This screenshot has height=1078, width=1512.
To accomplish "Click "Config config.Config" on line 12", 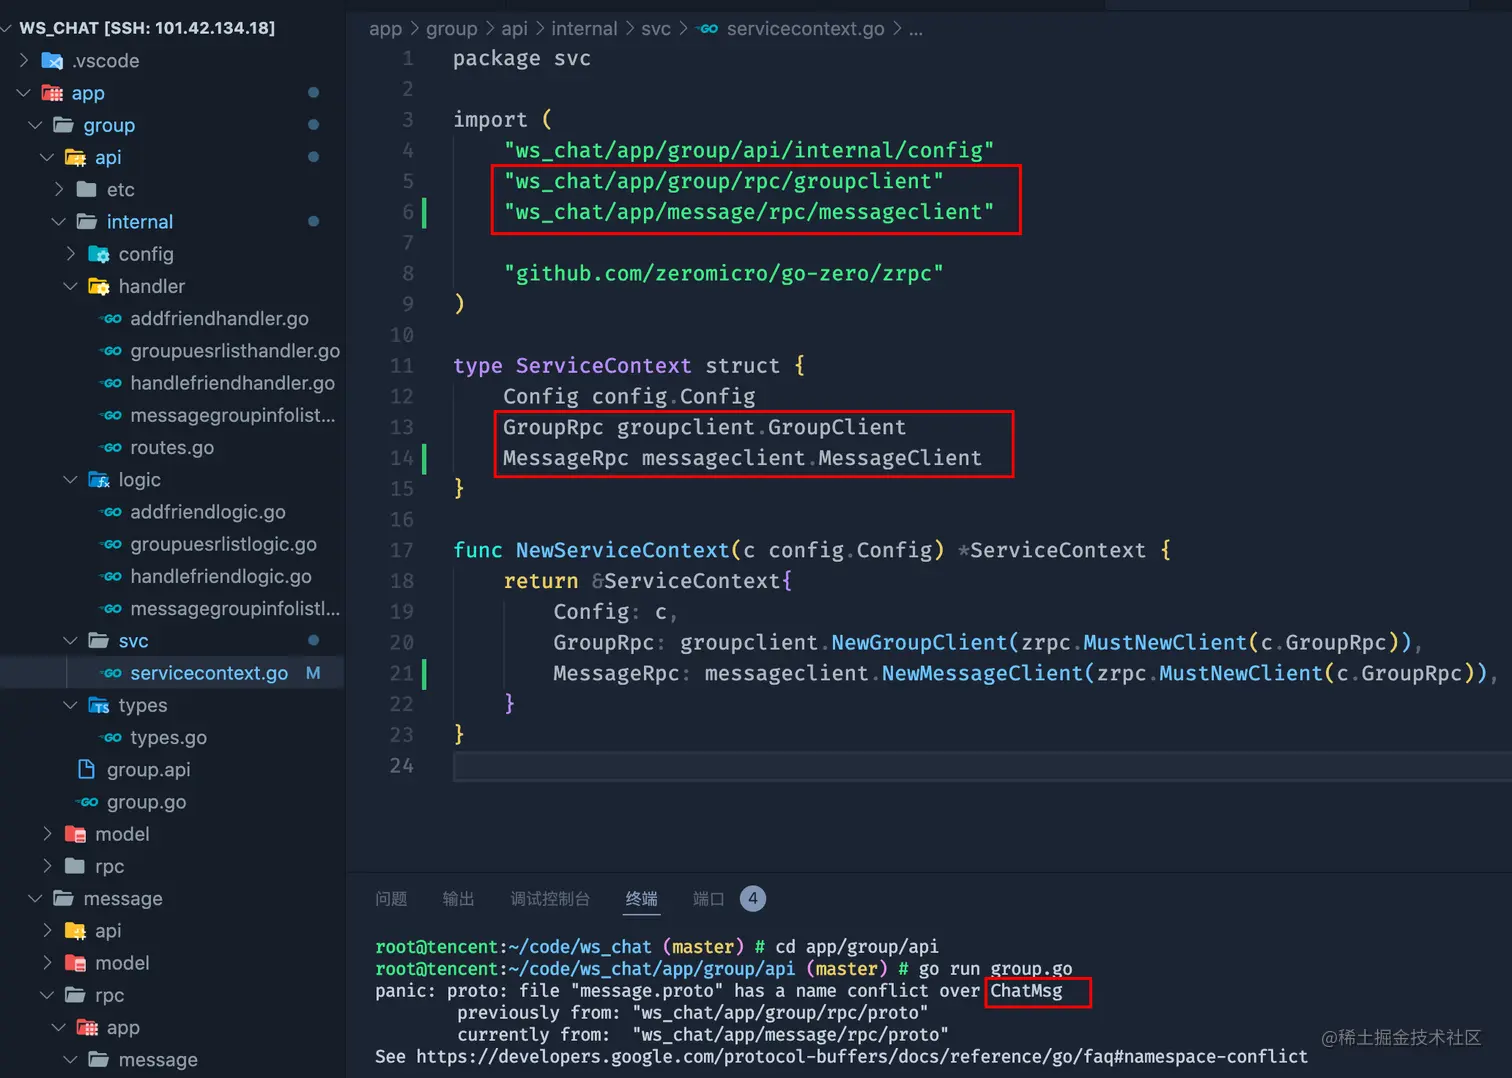I will 629,396.
